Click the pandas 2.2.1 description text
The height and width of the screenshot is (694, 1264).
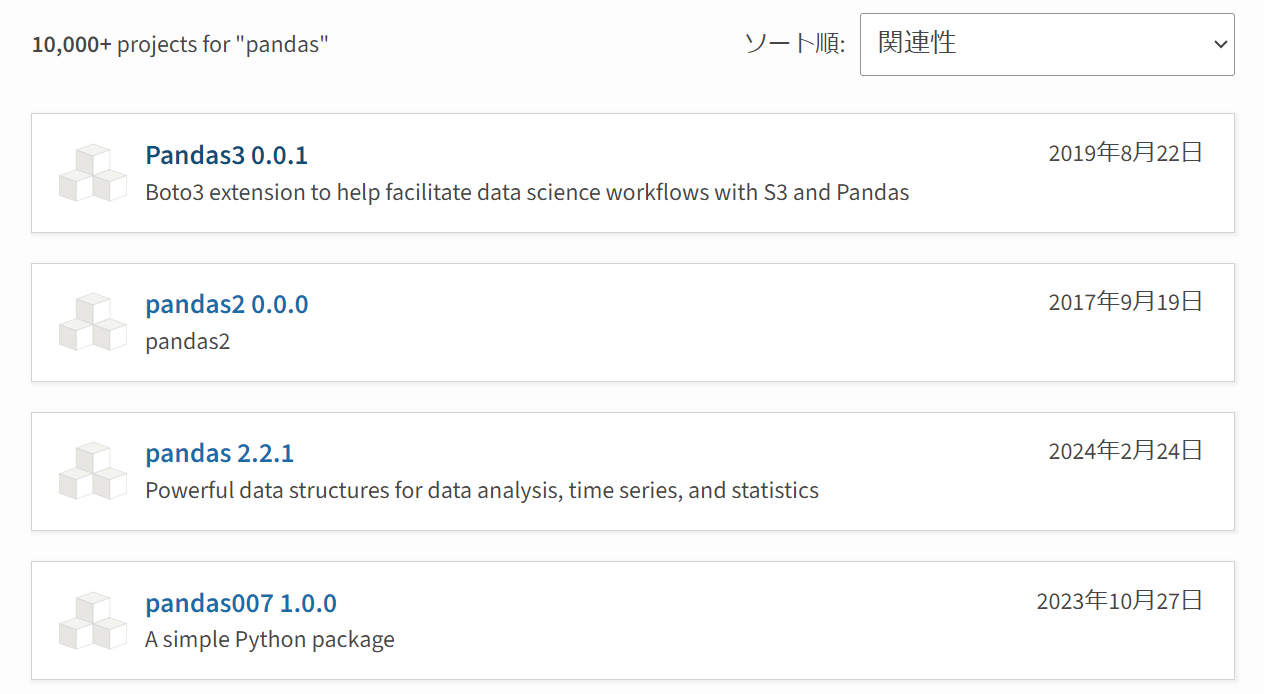[x=482, y=490]
